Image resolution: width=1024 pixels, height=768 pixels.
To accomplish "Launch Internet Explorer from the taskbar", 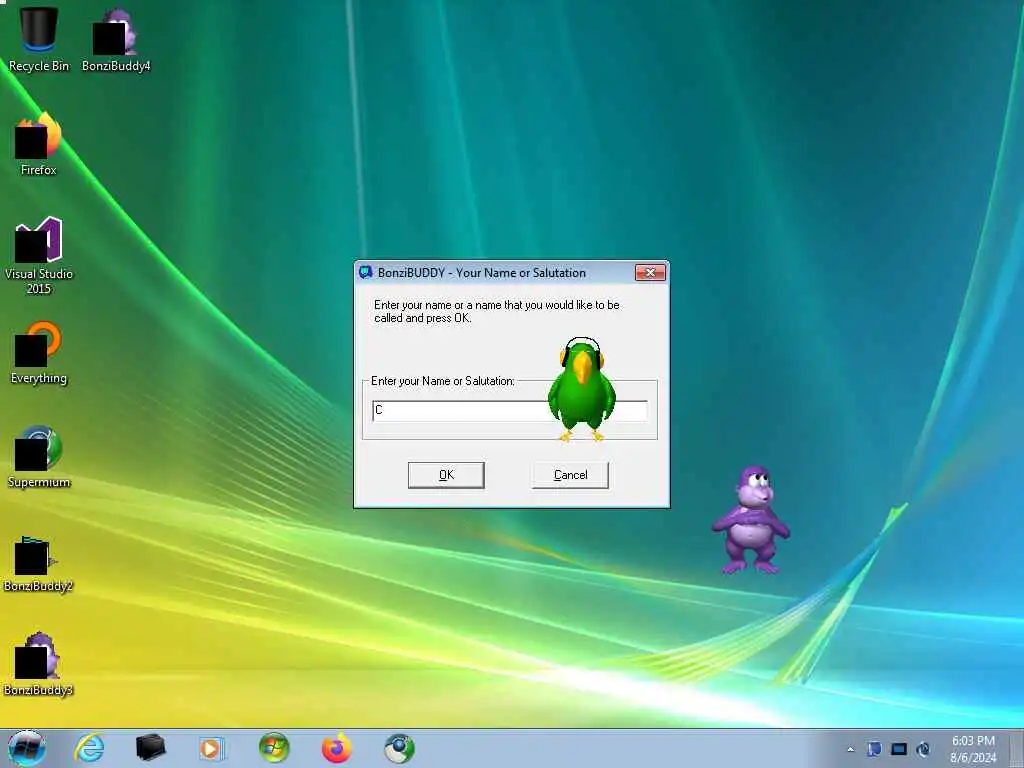I will [89, 748].
